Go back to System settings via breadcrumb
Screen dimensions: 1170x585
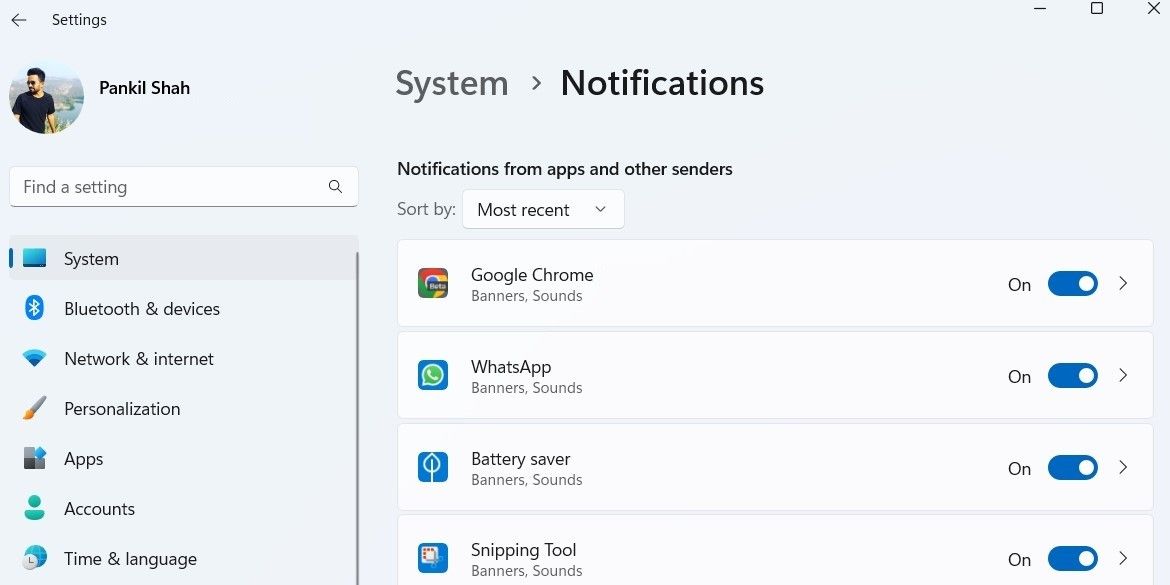click(x=451, y=84)
